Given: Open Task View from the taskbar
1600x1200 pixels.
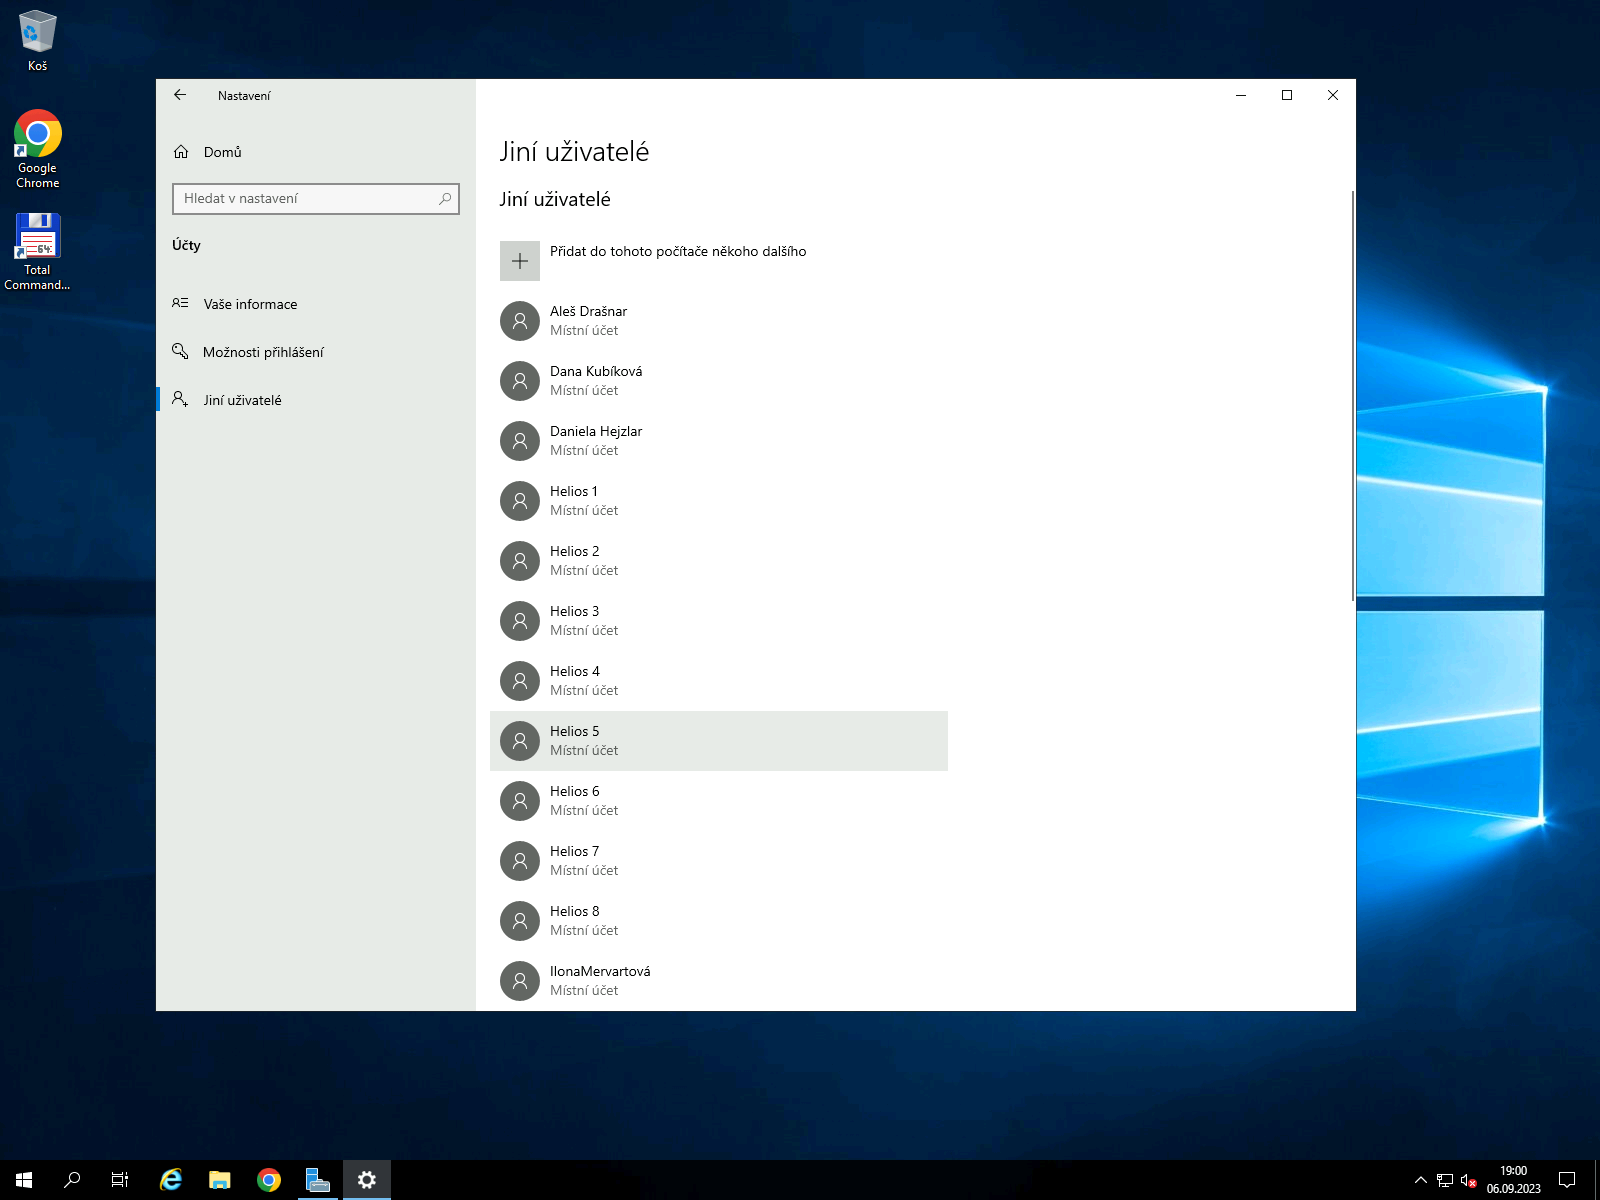Looking at the screenshot, I should (x=119, y=1180).
